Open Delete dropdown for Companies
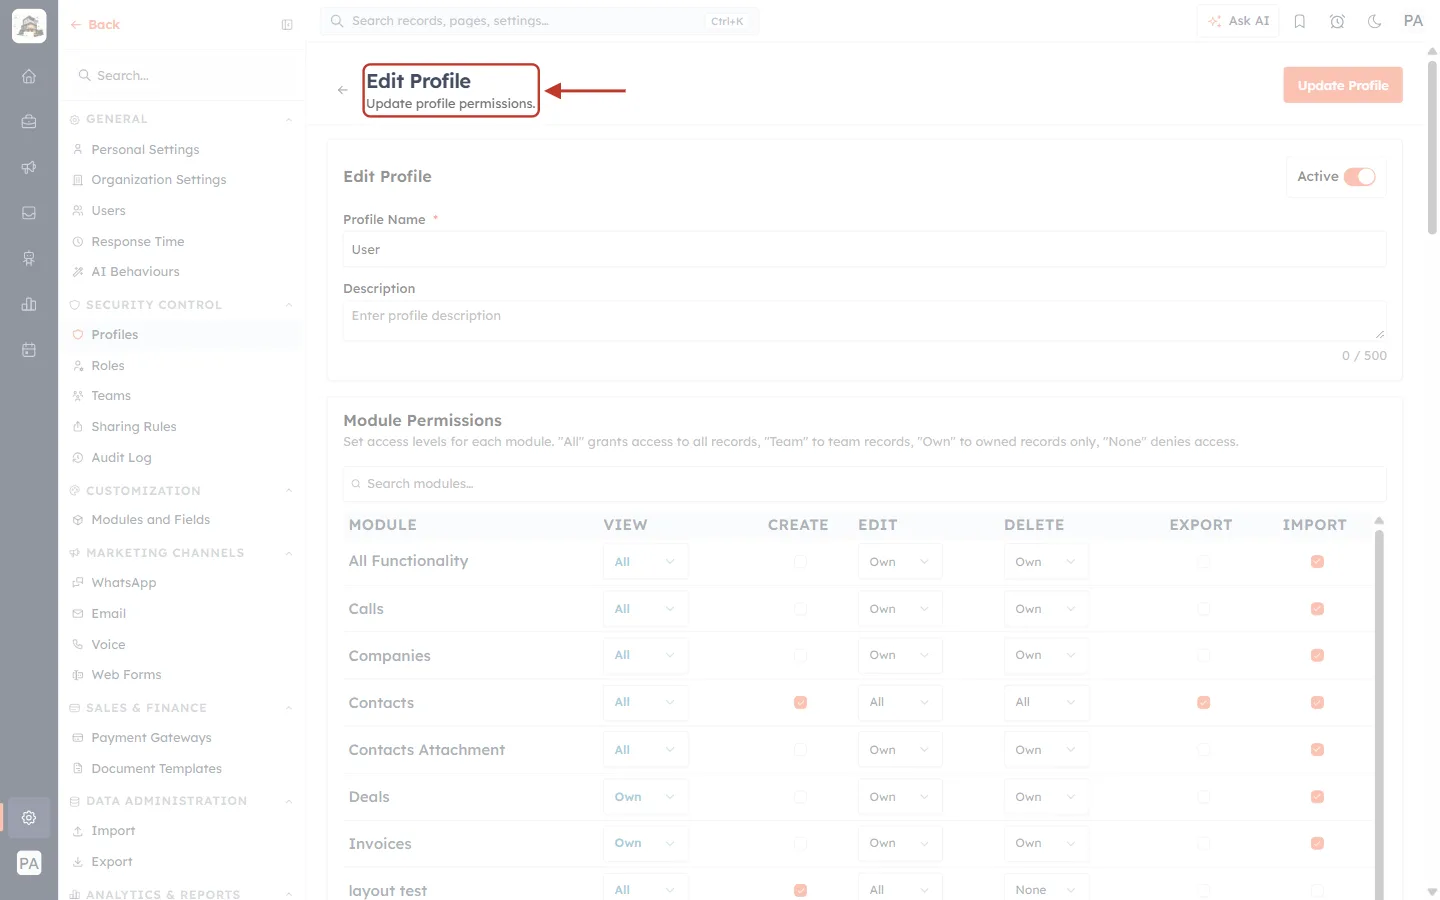This screenshot has height=900, width=1440. click(1046, 655)
